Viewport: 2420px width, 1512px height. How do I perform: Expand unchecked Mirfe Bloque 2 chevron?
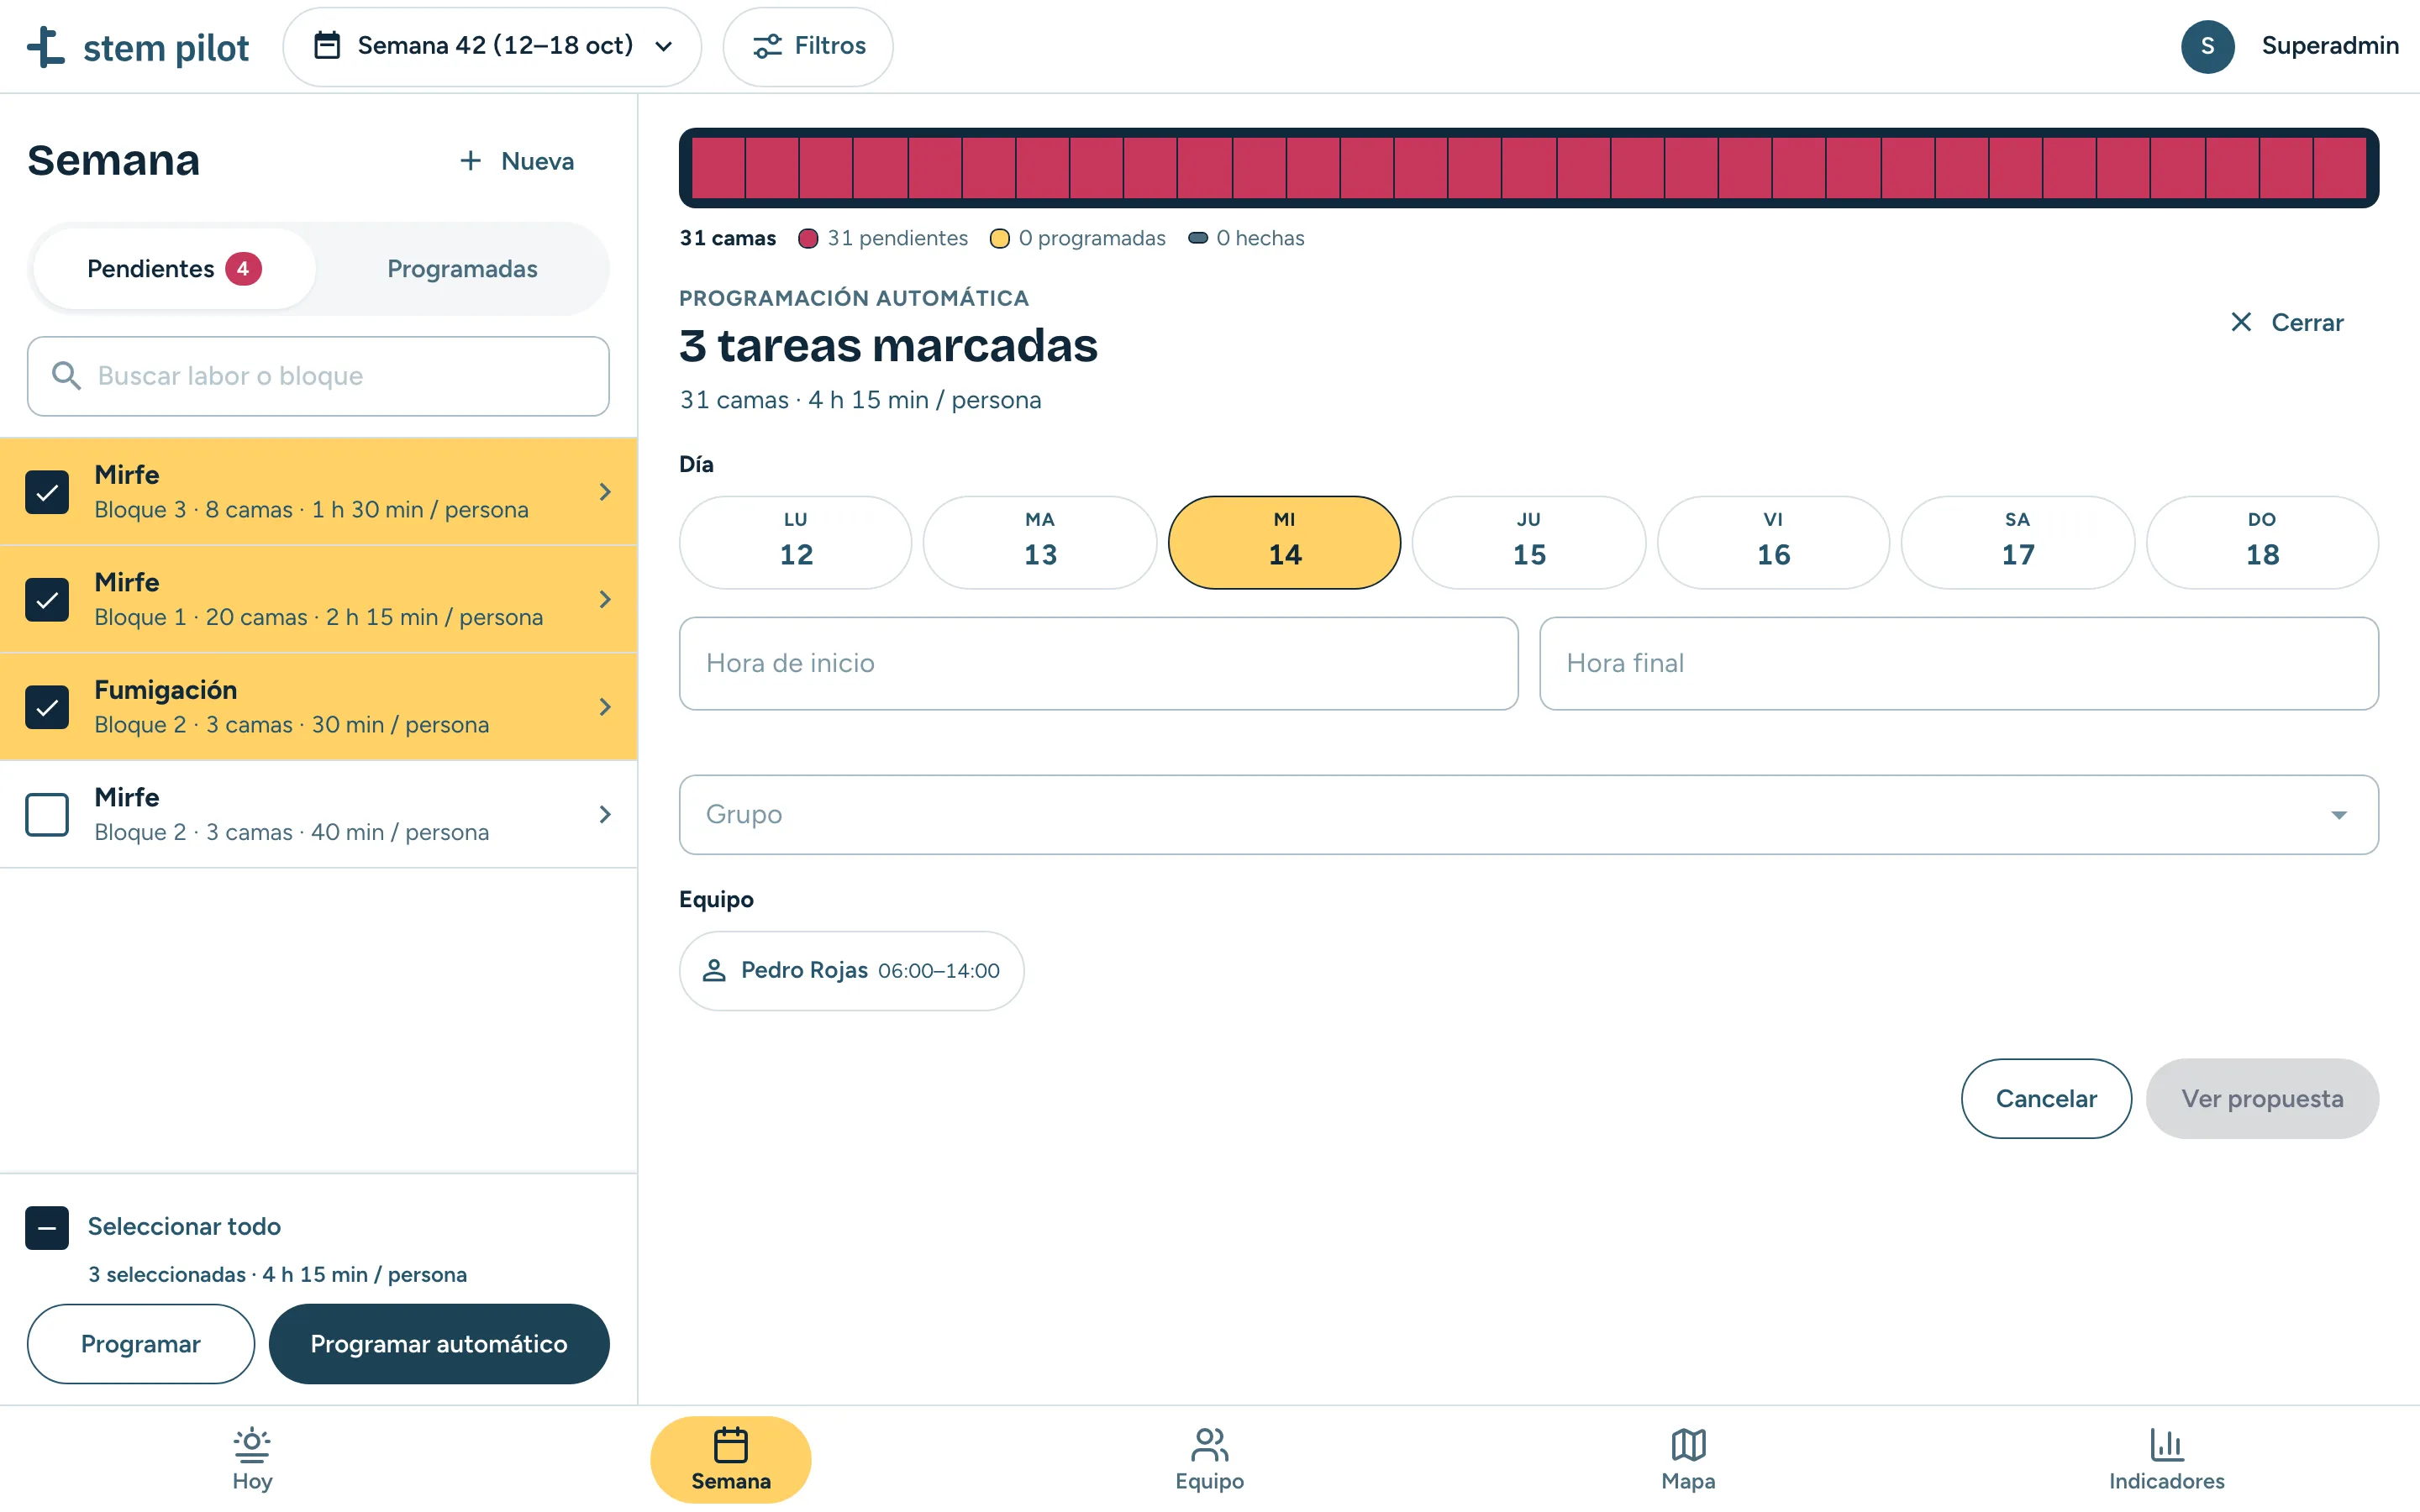605,814
